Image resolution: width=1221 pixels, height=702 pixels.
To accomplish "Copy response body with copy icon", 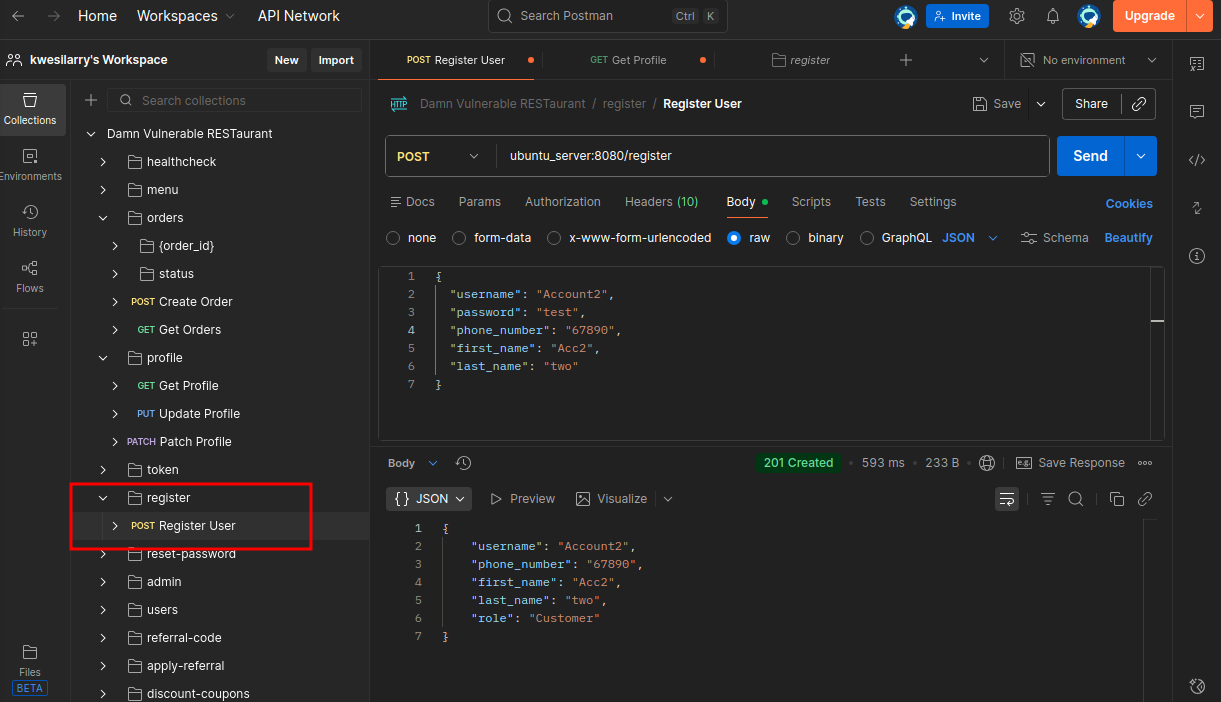I will 1117,499.
